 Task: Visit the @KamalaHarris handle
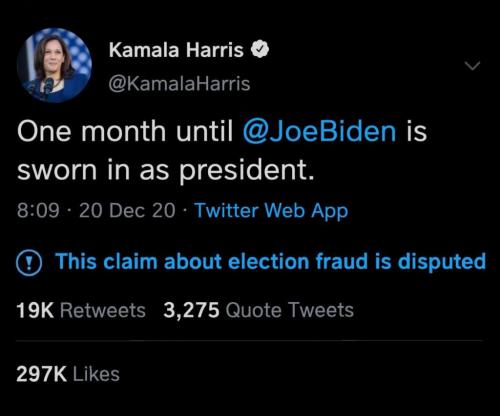coord(179,83)
